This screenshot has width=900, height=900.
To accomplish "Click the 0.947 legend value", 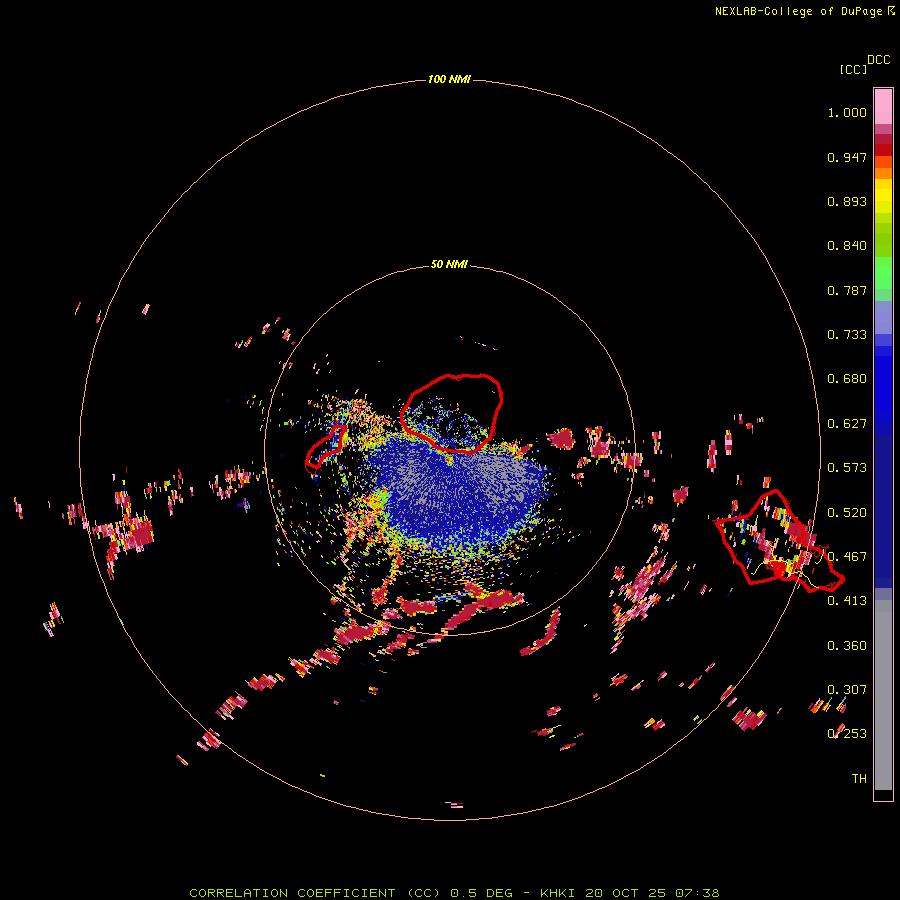I will click(x=847, y=157).
